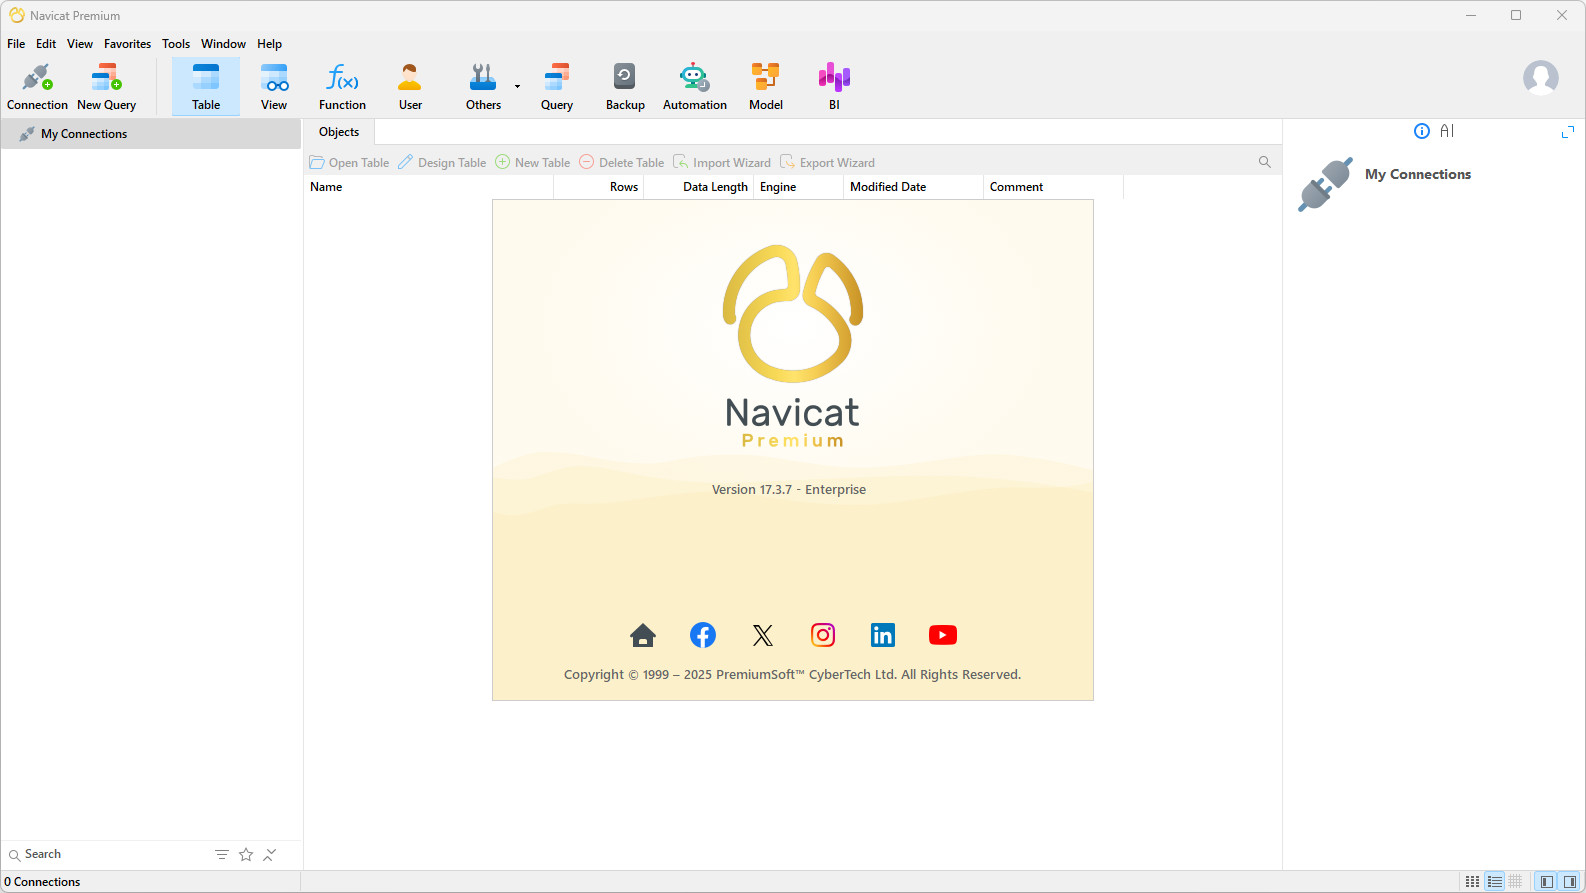The image size is (1586, 893).
Task: Launch the Automation robot icon
Action: pos(694,87)
